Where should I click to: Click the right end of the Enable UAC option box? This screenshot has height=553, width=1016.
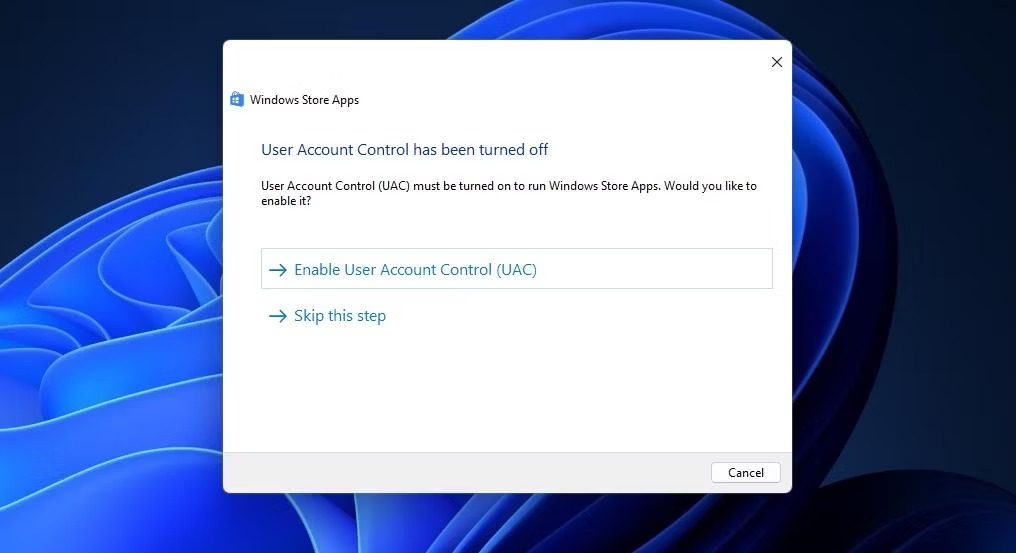(x=745, y=268)
